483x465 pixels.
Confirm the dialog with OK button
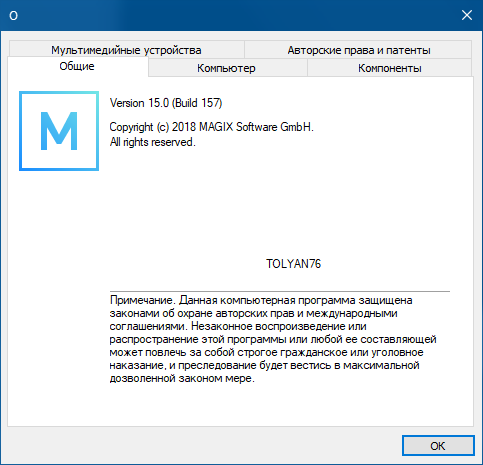pos(438,446)
